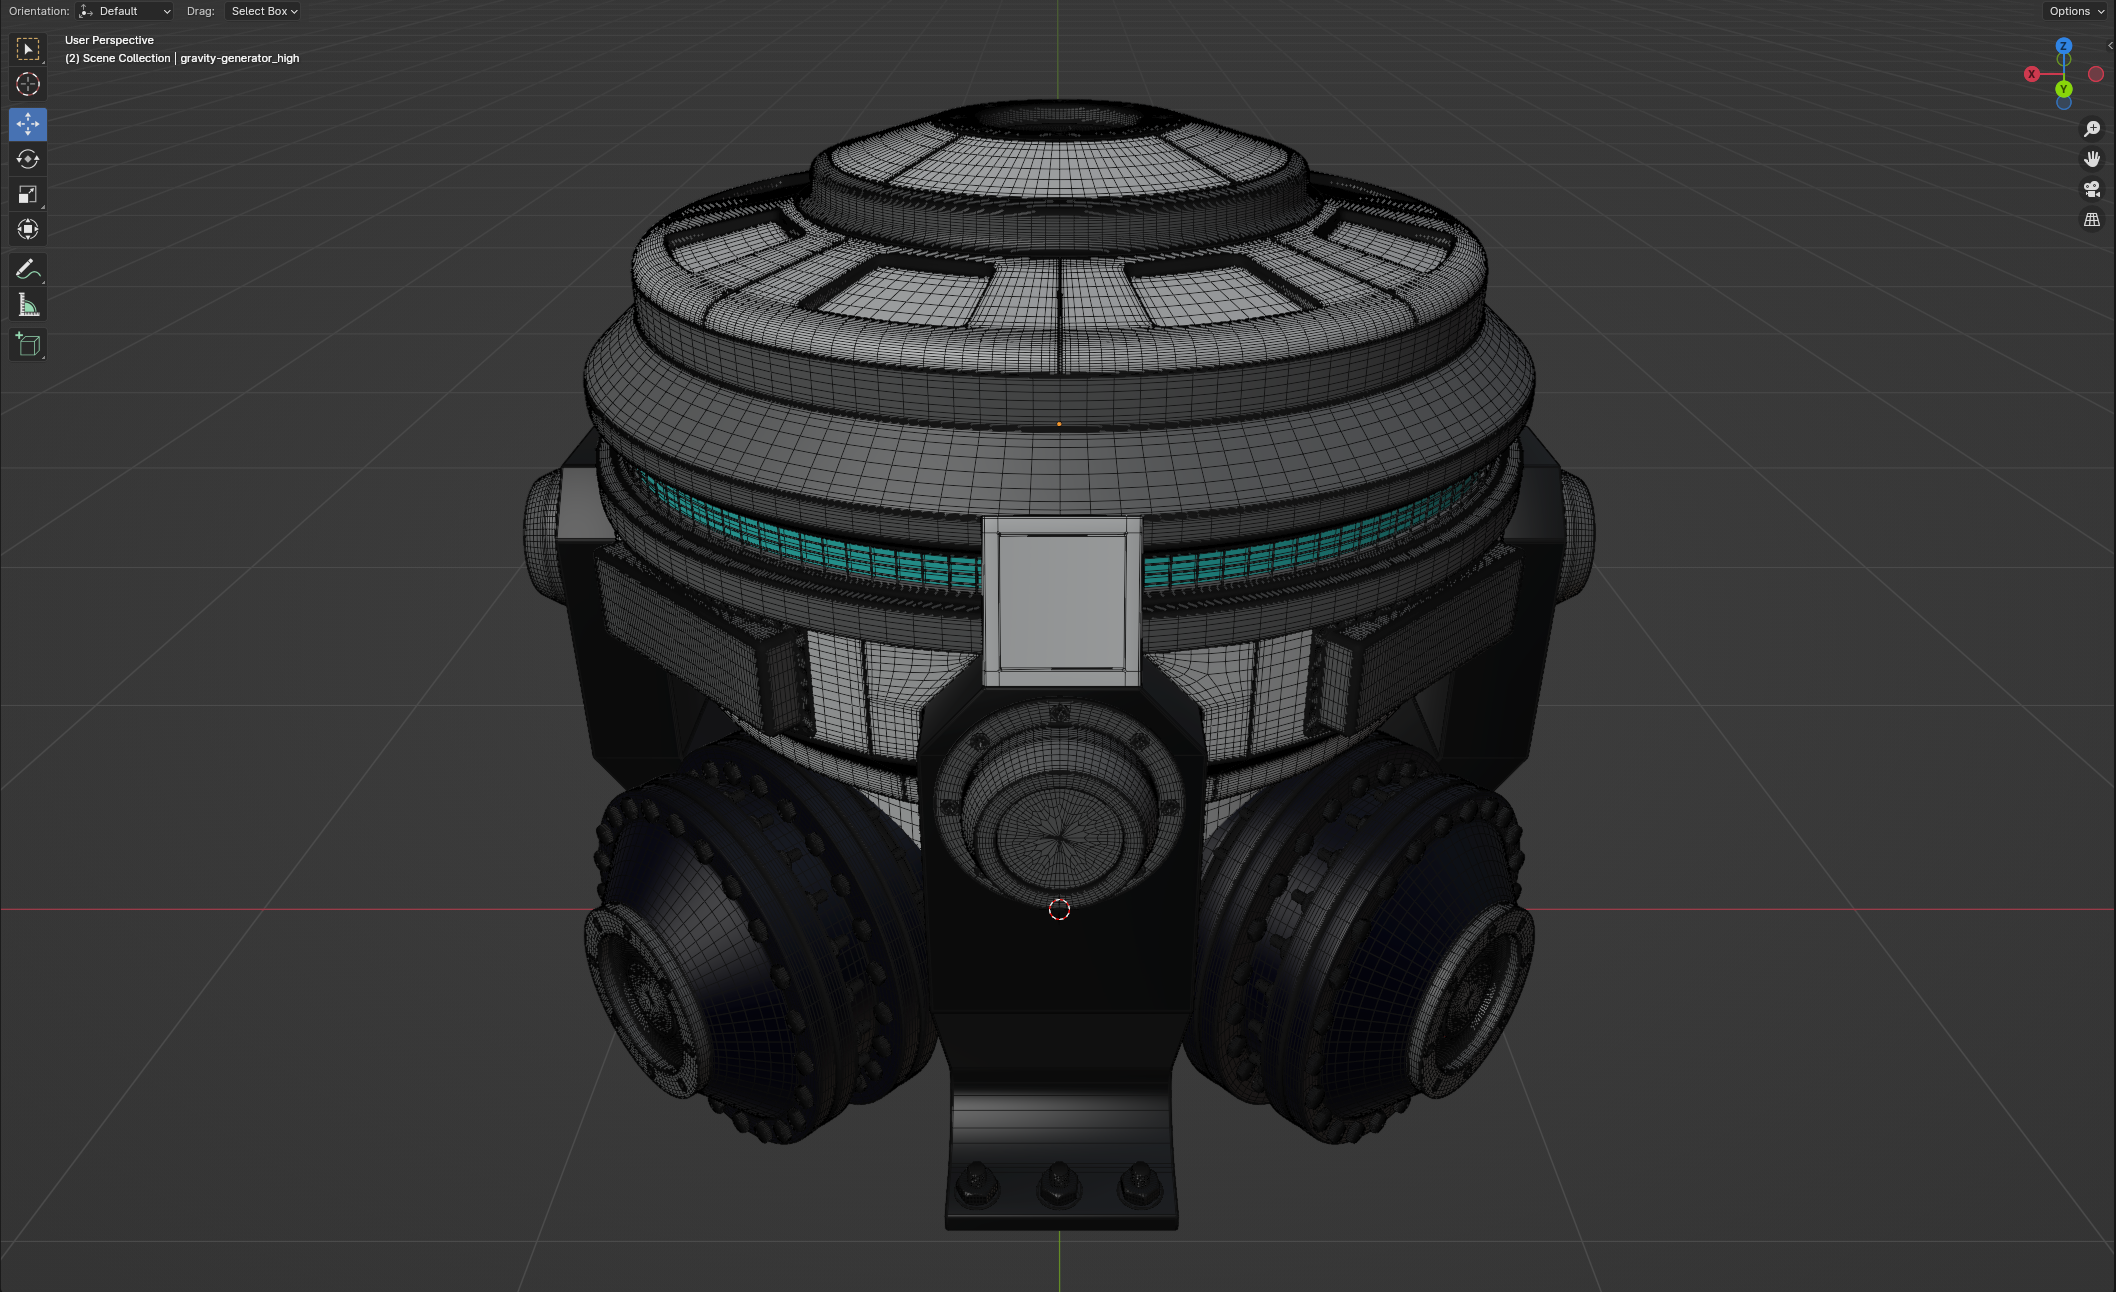The image size is (2116, 1292).
Task: Open the Options dropdown
Action: click(2076, 11)
